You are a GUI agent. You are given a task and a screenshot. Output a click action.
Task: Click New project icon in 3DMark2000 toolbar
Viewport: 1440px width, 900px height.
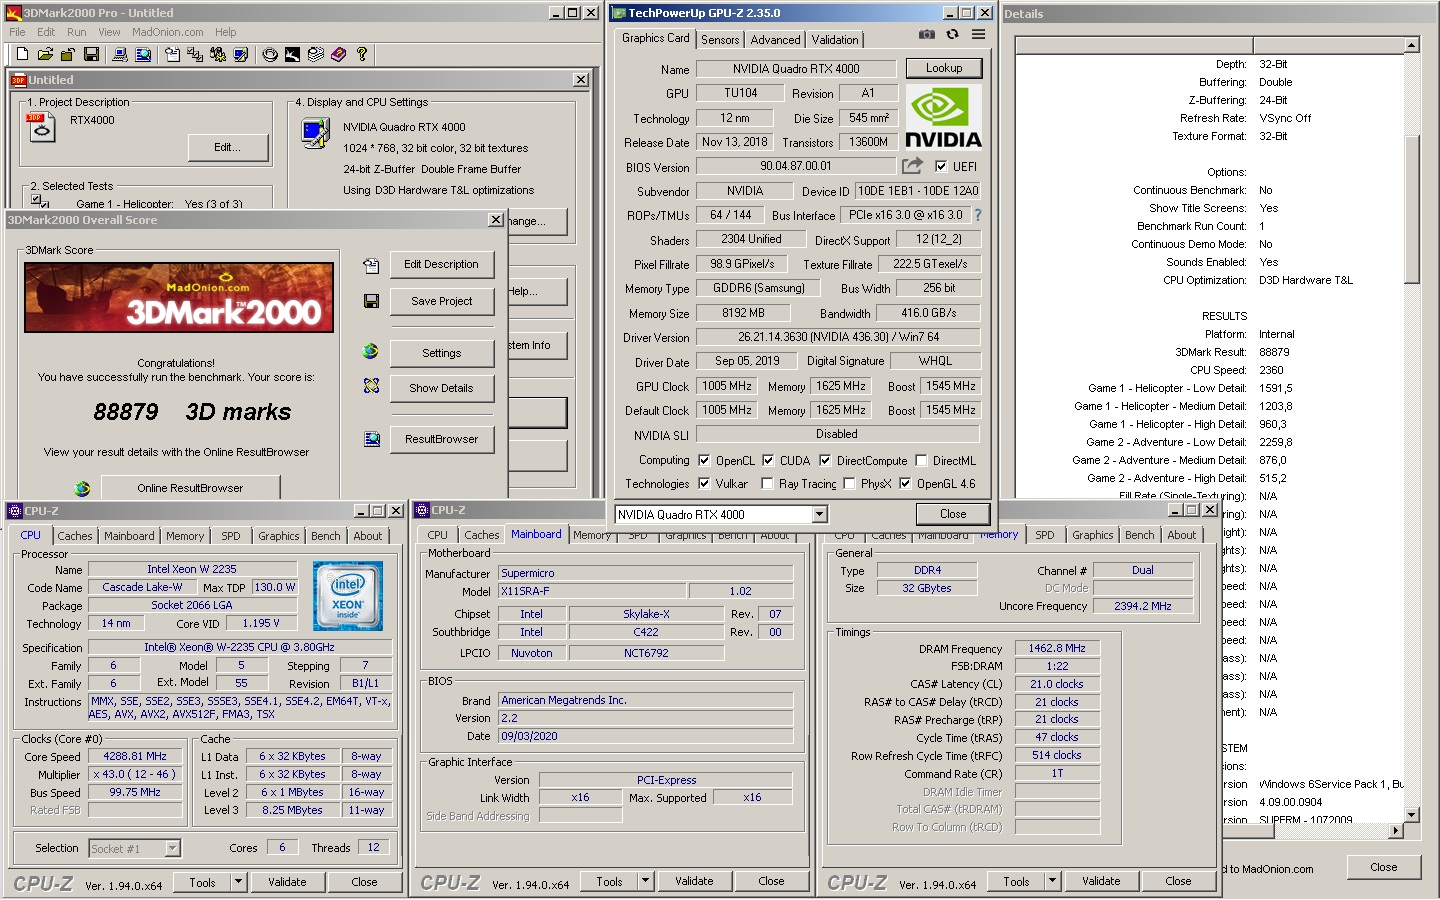click(22, 54)
